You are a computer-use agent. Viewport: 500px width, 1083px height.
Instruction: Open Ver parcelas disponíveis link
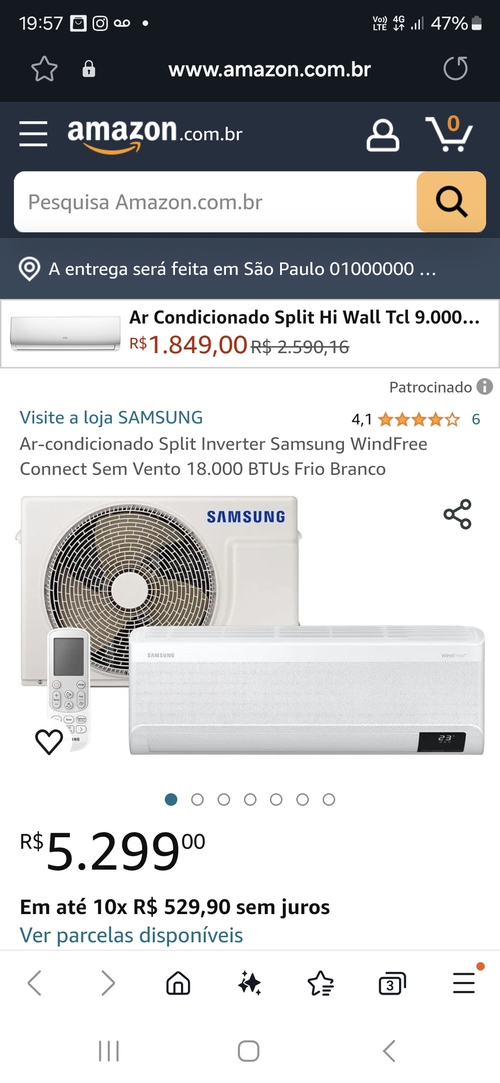[x=131, y=935]
